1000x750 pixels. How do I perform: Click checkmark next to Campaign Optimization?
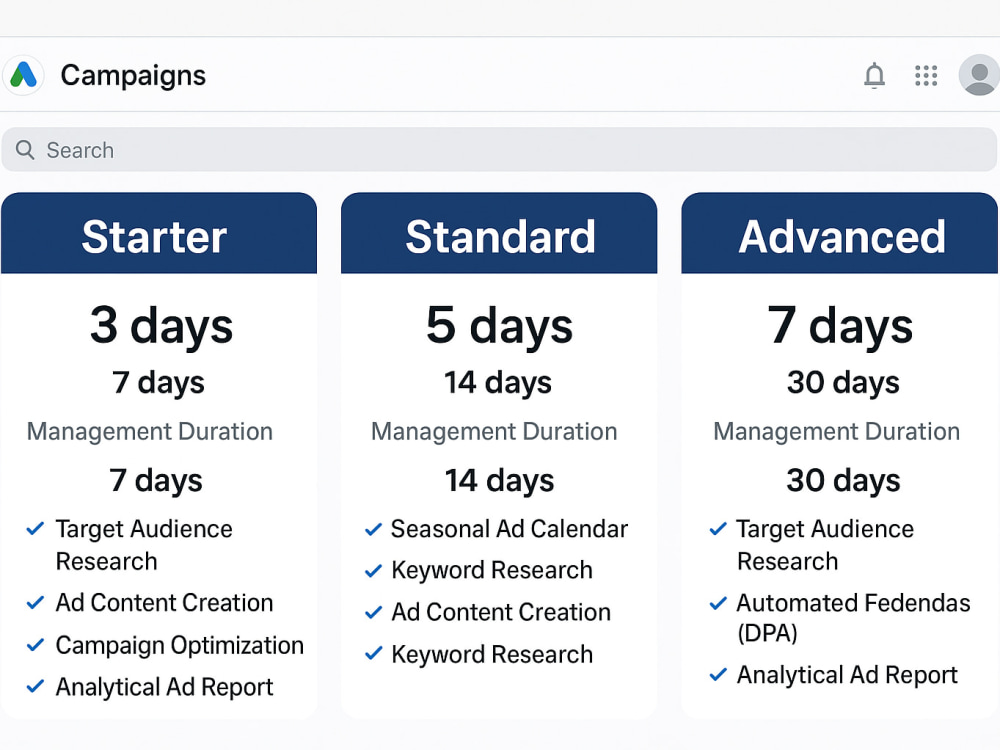[35, 645]
